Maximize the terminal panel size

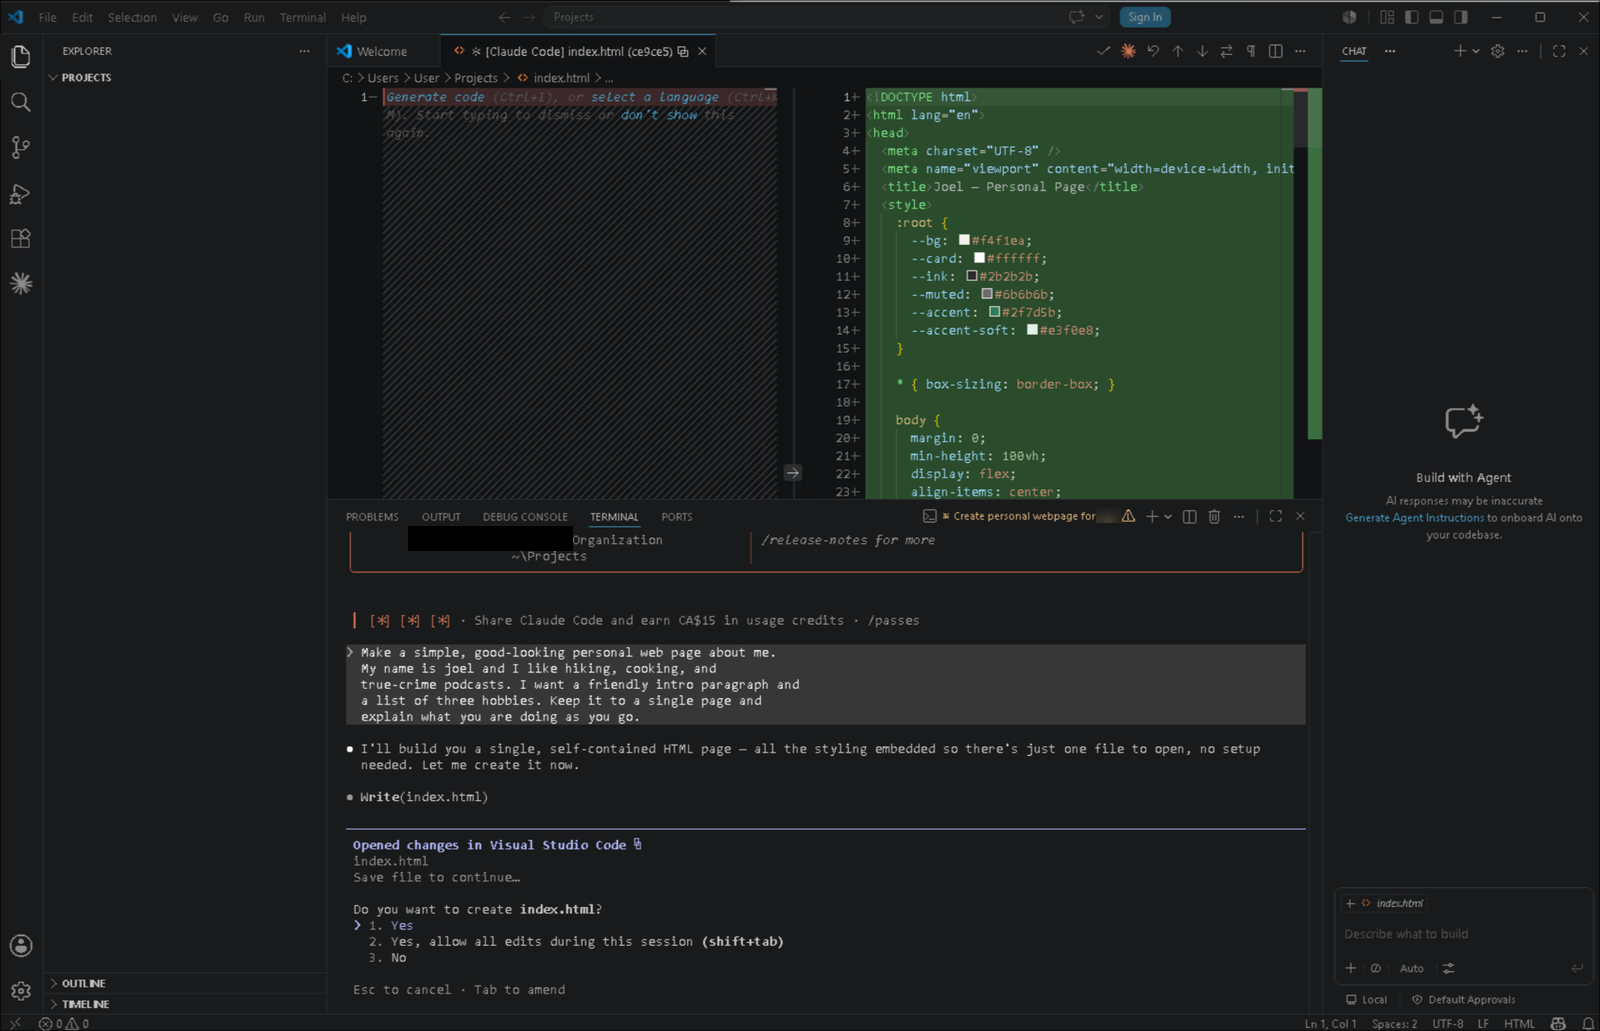(x=1275, y=516)
